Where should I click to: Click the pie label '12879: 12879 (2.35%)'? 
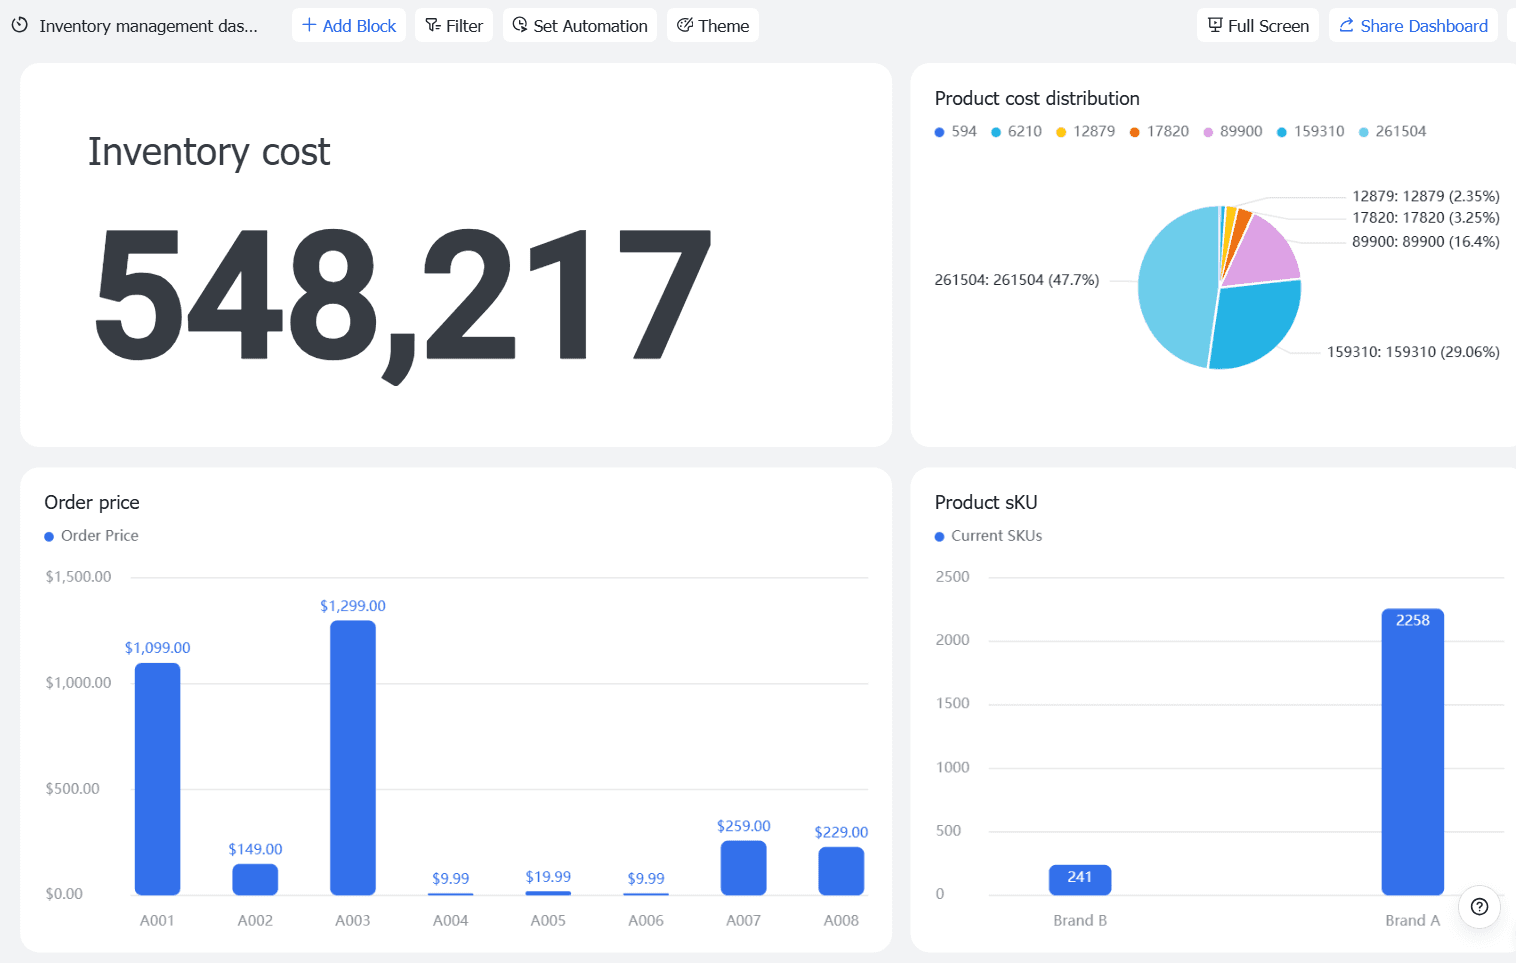(x=1426, y=196)
